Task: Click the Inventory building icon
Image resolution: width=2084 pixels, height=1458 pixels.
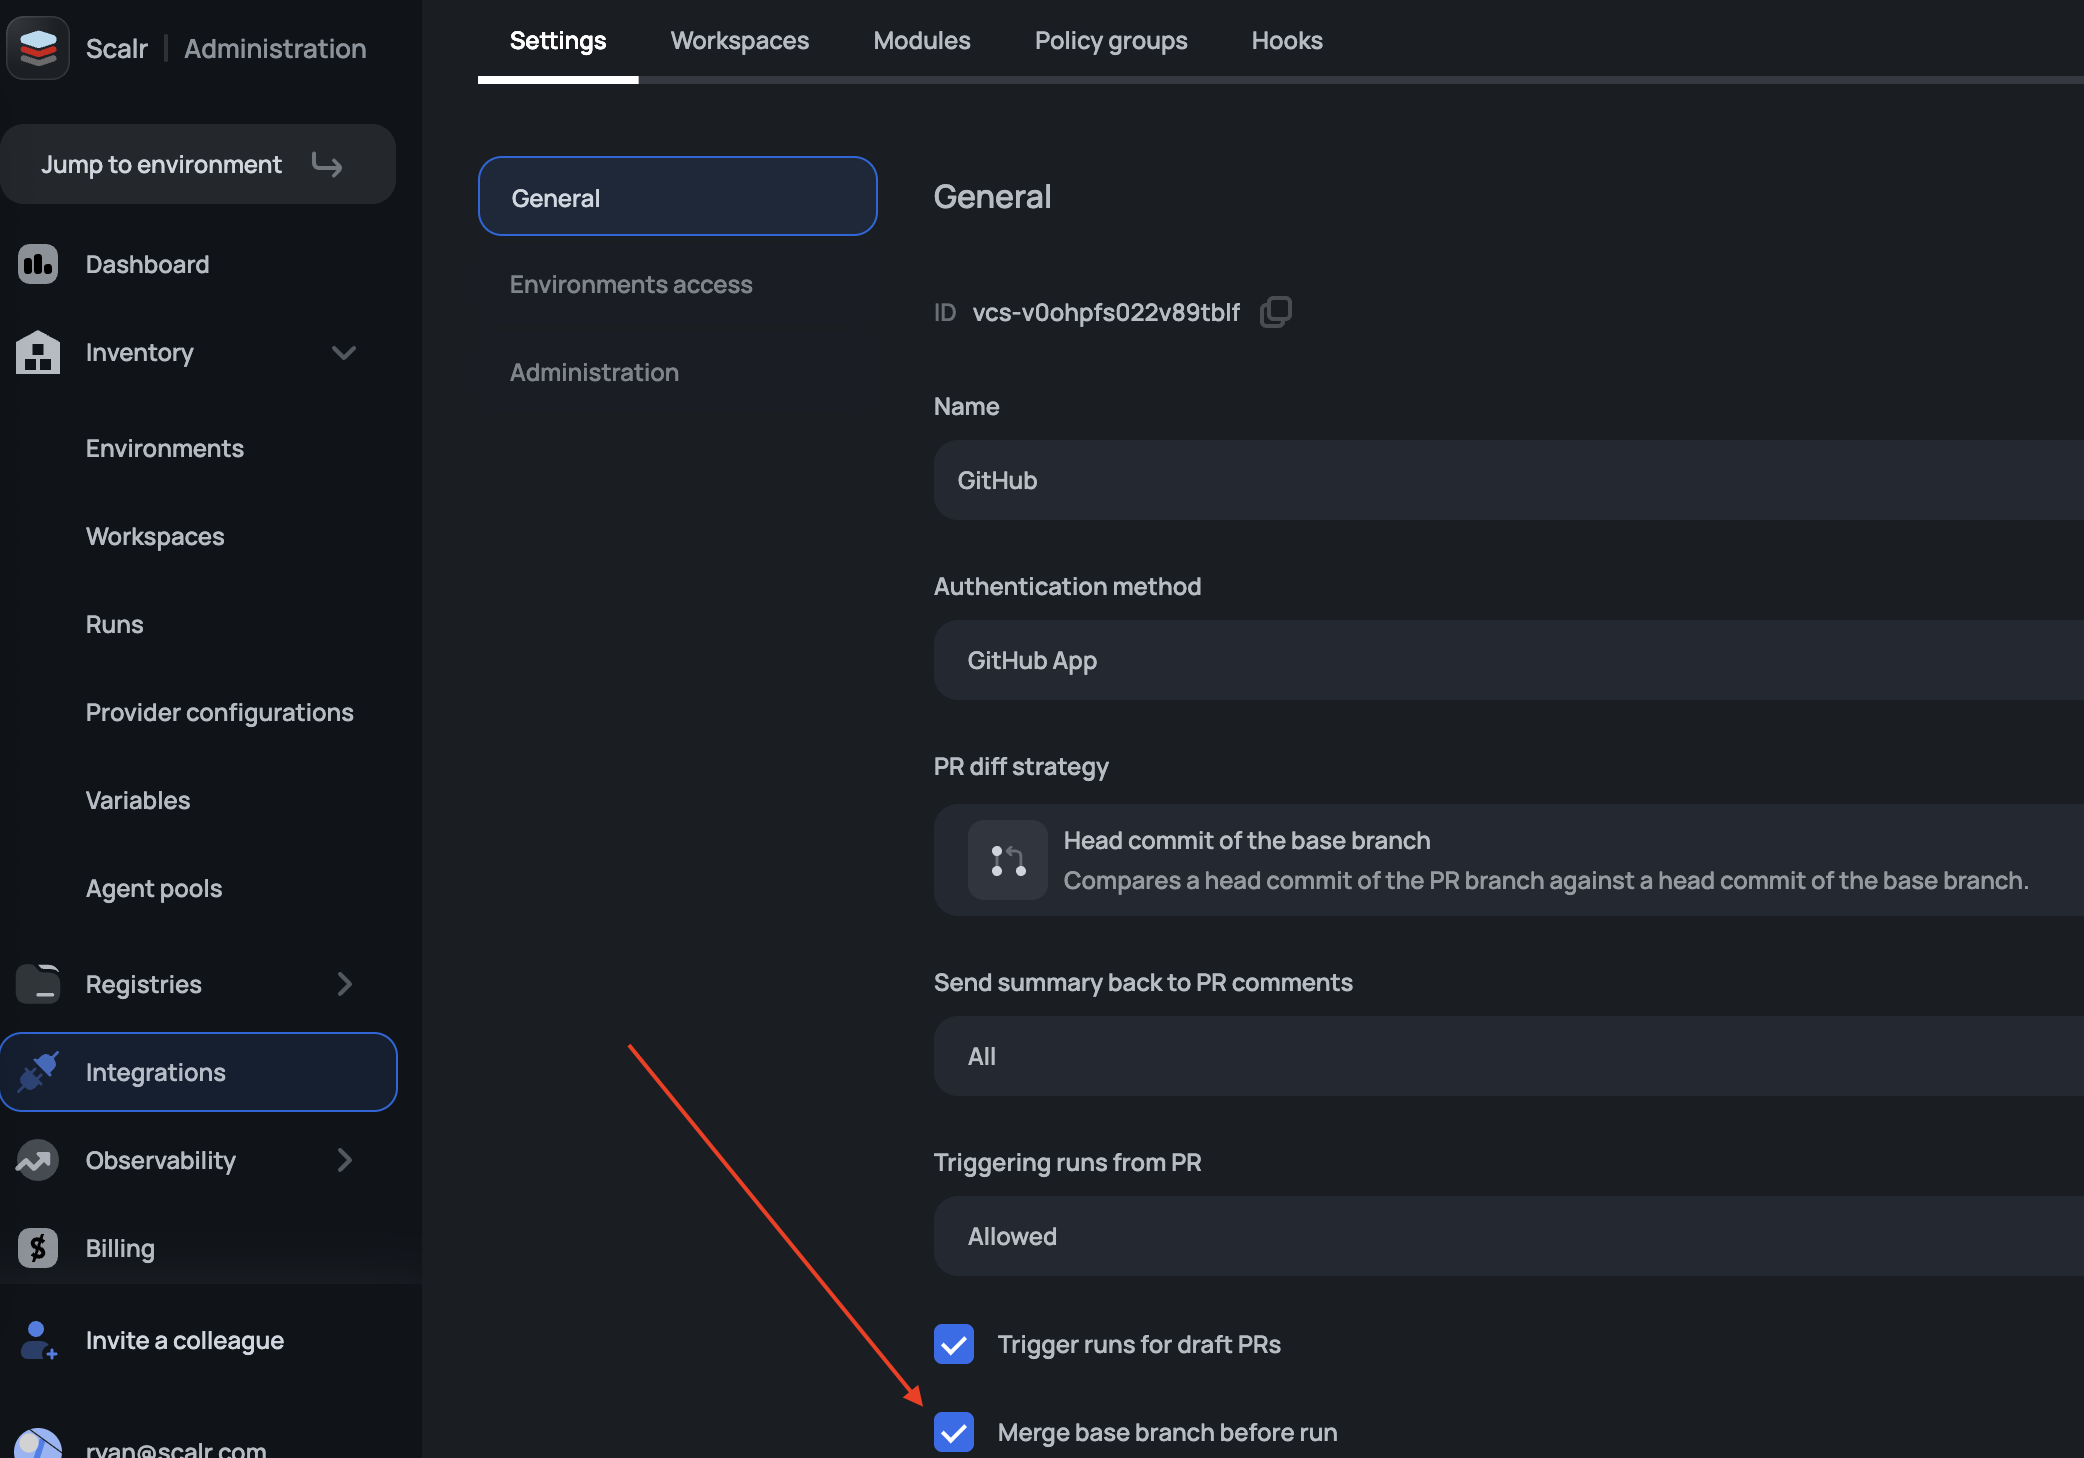Action: [38, 352]
